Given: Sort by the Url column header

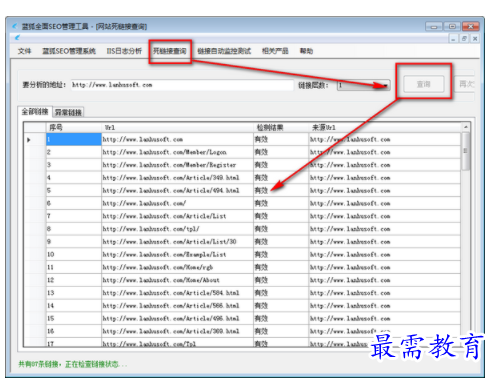Looking at the screenshot, I should point(177,127).
